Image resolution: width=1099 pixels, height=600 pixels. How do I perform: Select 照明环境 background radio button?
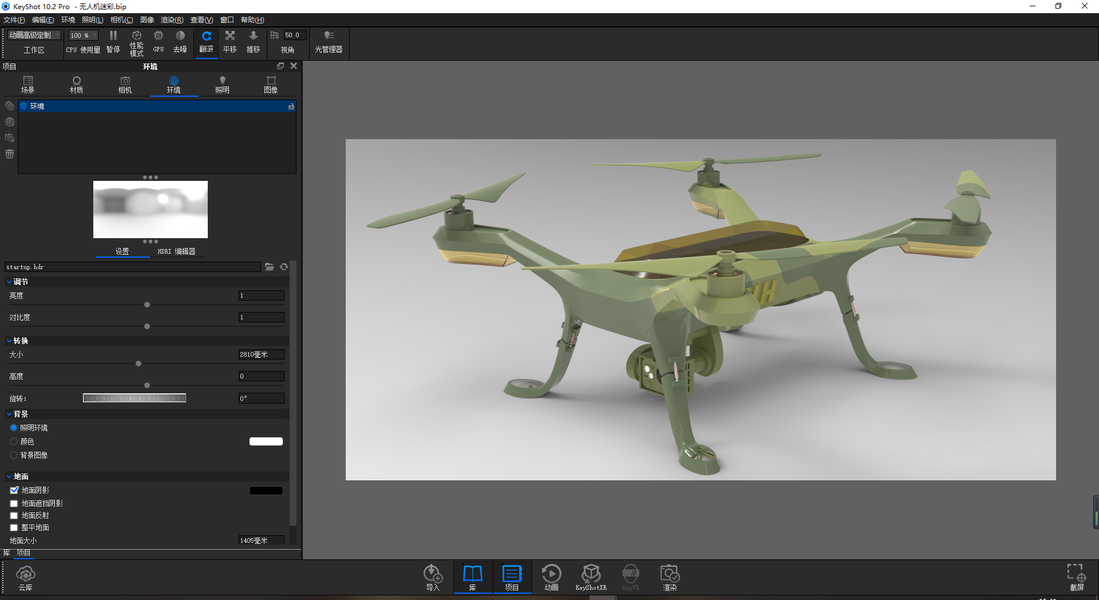[13, 428]
